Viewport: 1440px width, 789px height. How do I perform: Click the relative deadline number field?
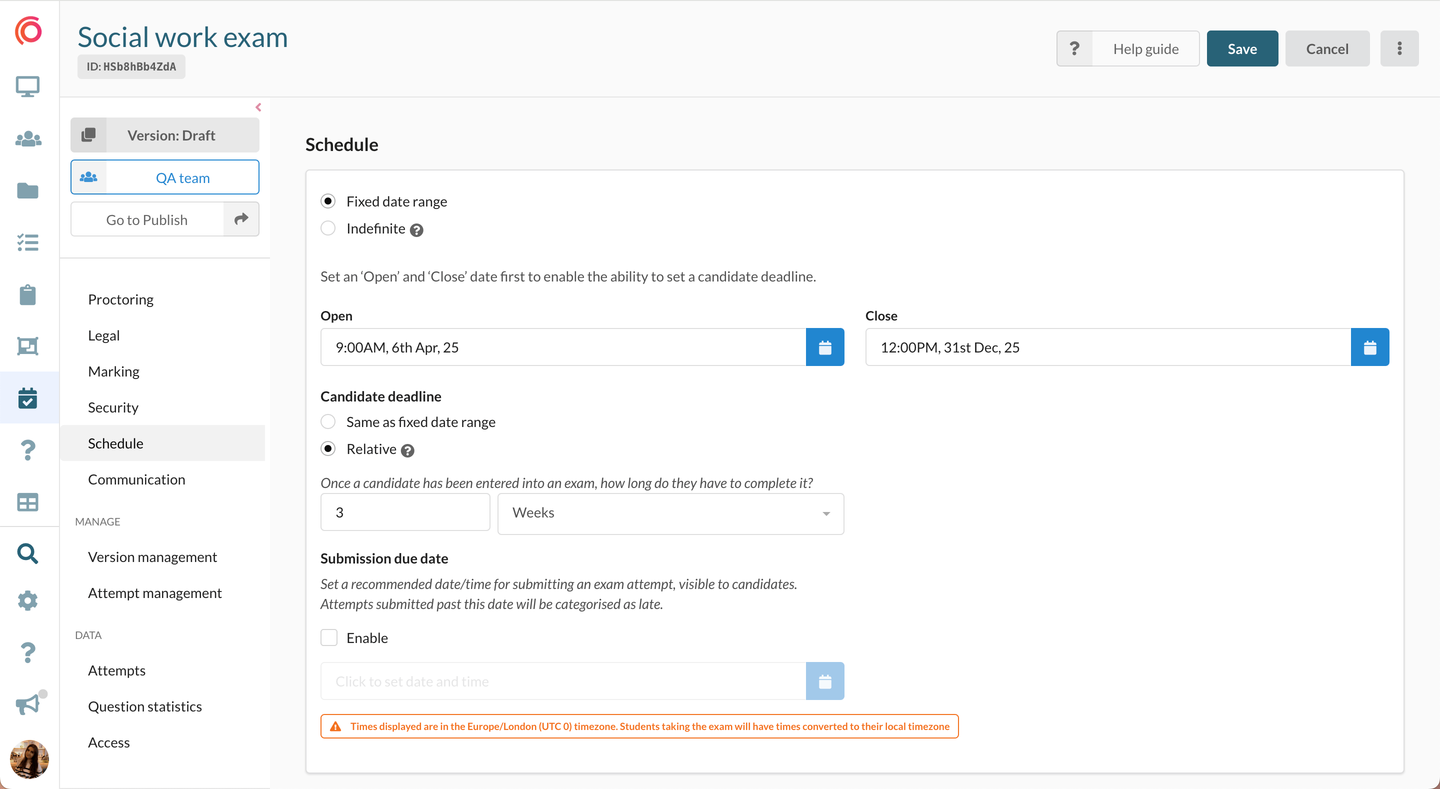tap(405, 513)
